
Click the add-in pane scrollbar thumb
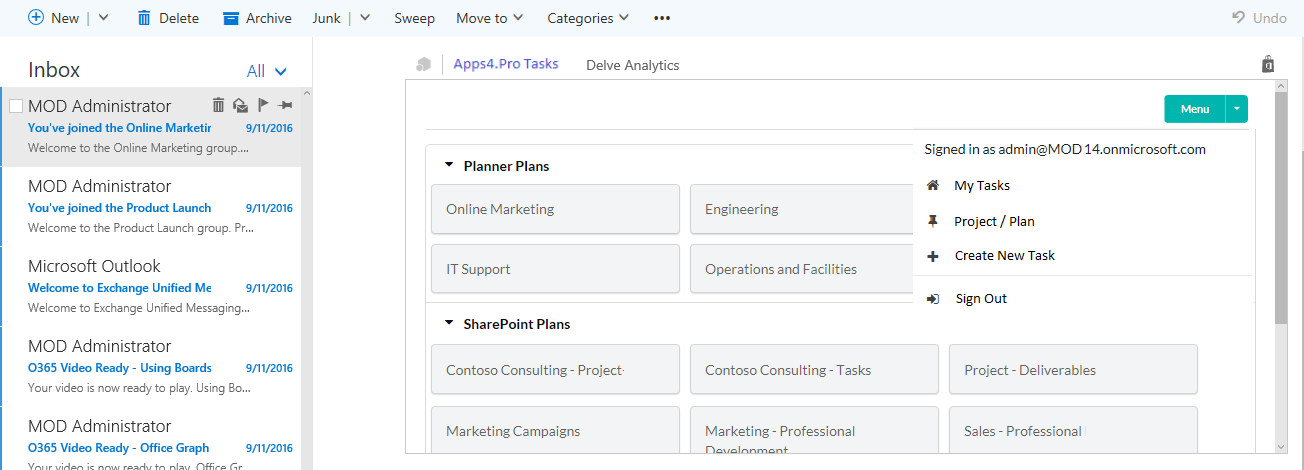click(x=1281, y=210)
